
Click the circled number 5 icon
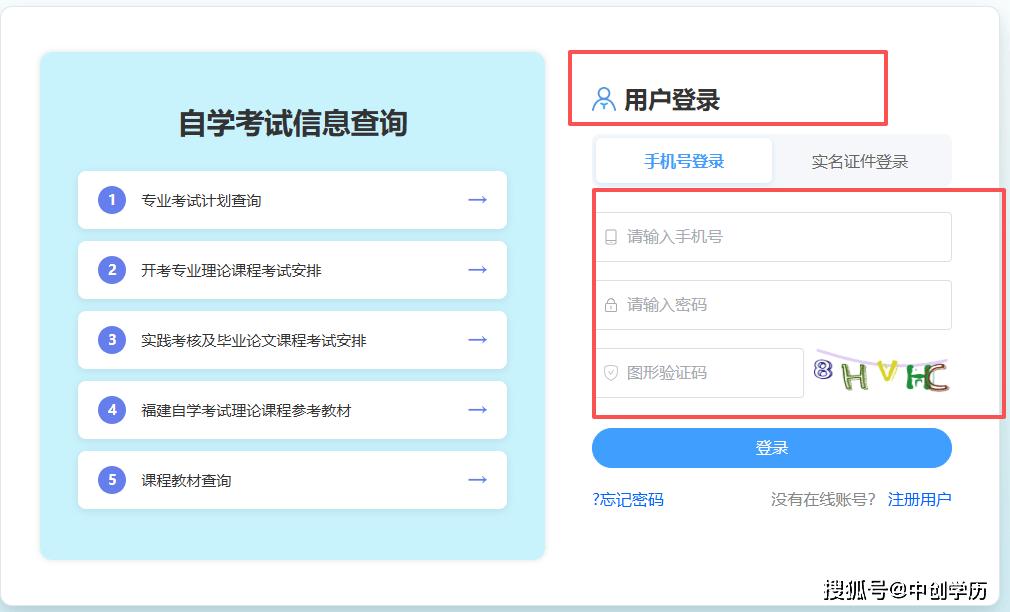click(x=111, y=480)
